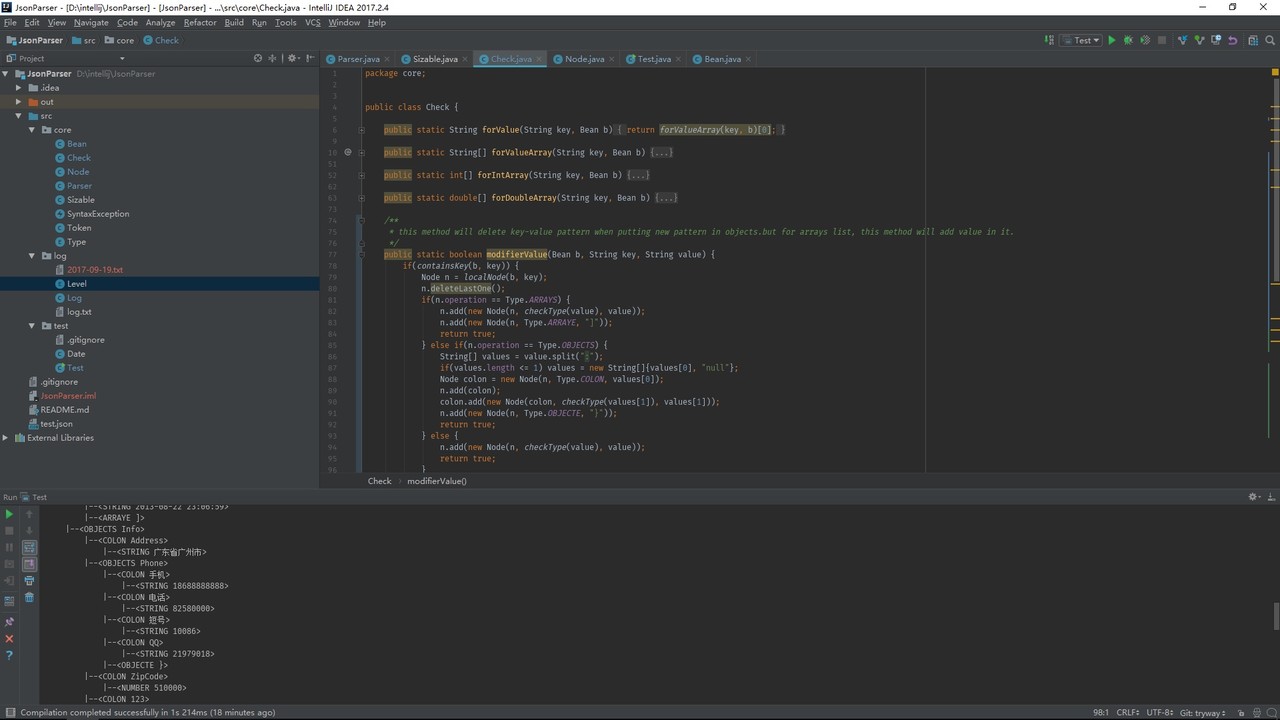This screenshot has height=720, width=1280.
Task: Open the Test run configuration dropdown
Action: (x=1083, y=40)
